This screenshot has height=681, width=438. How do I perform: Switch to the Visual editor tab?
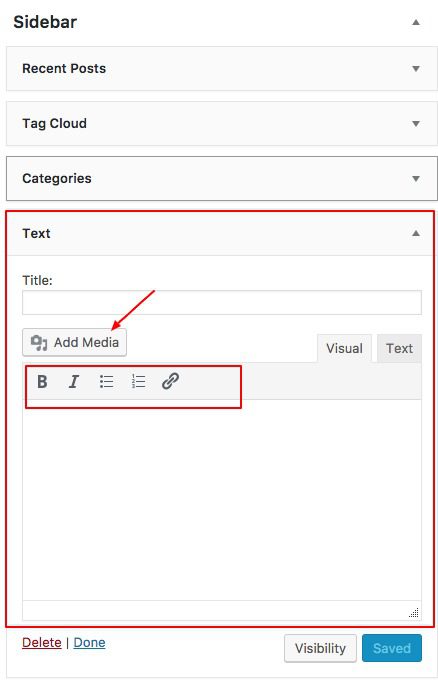[344, 348]
